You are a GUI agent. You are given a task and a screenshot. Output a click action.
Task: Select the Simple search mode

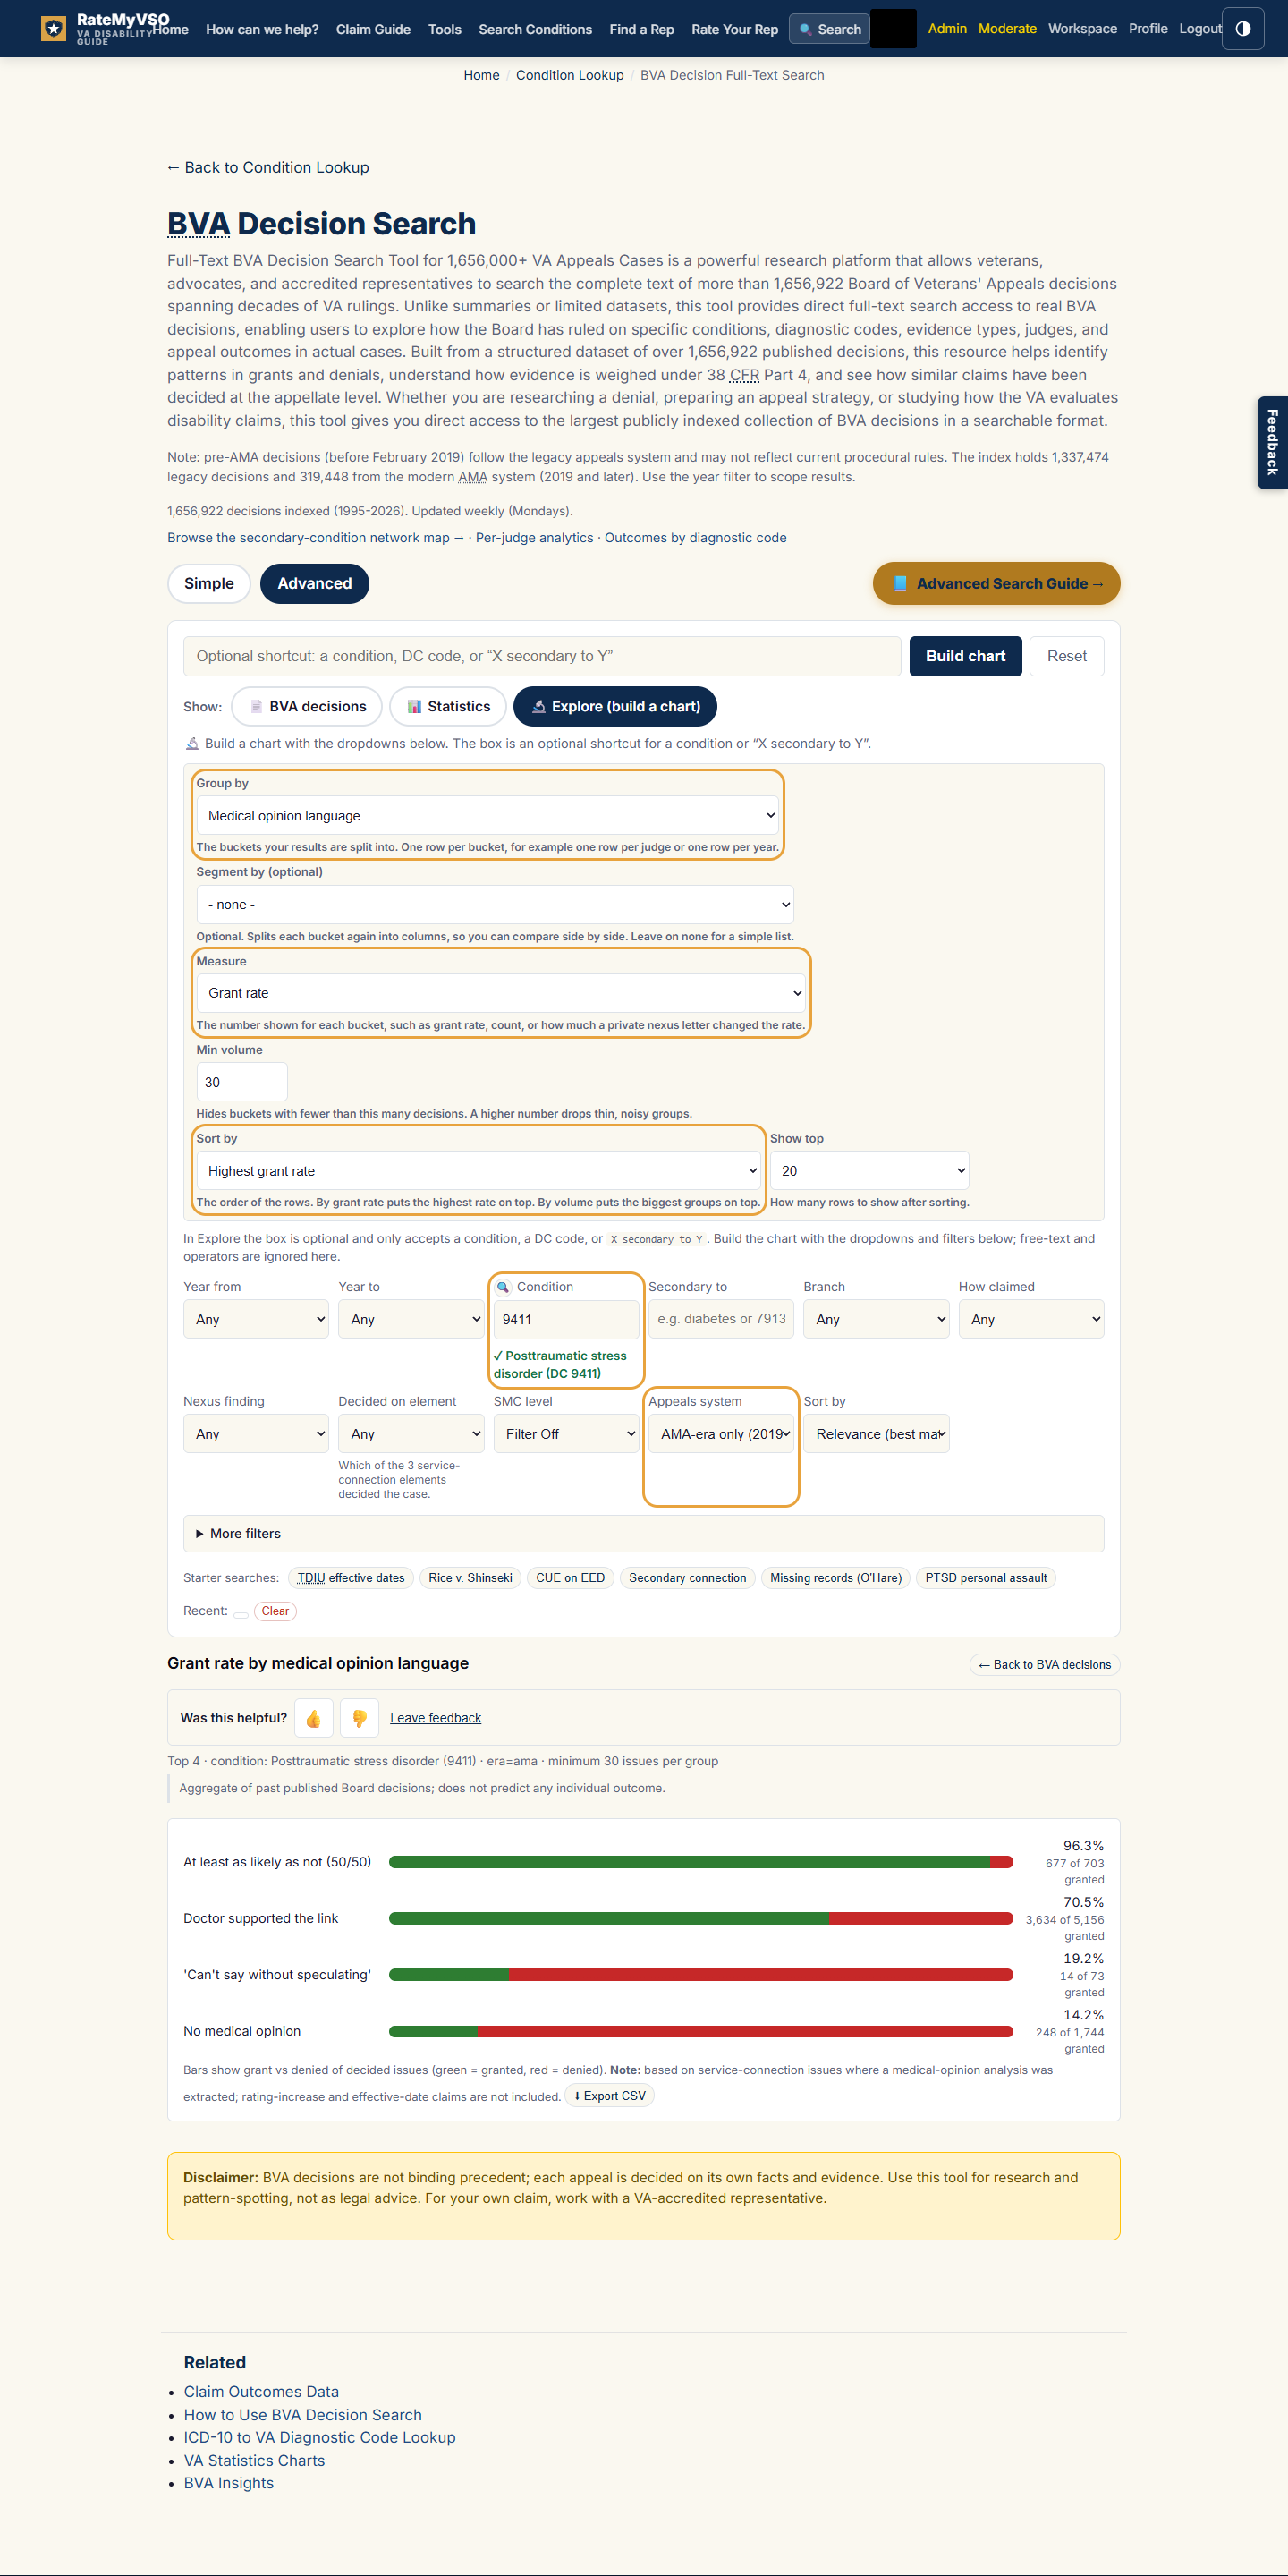[209, 583]
